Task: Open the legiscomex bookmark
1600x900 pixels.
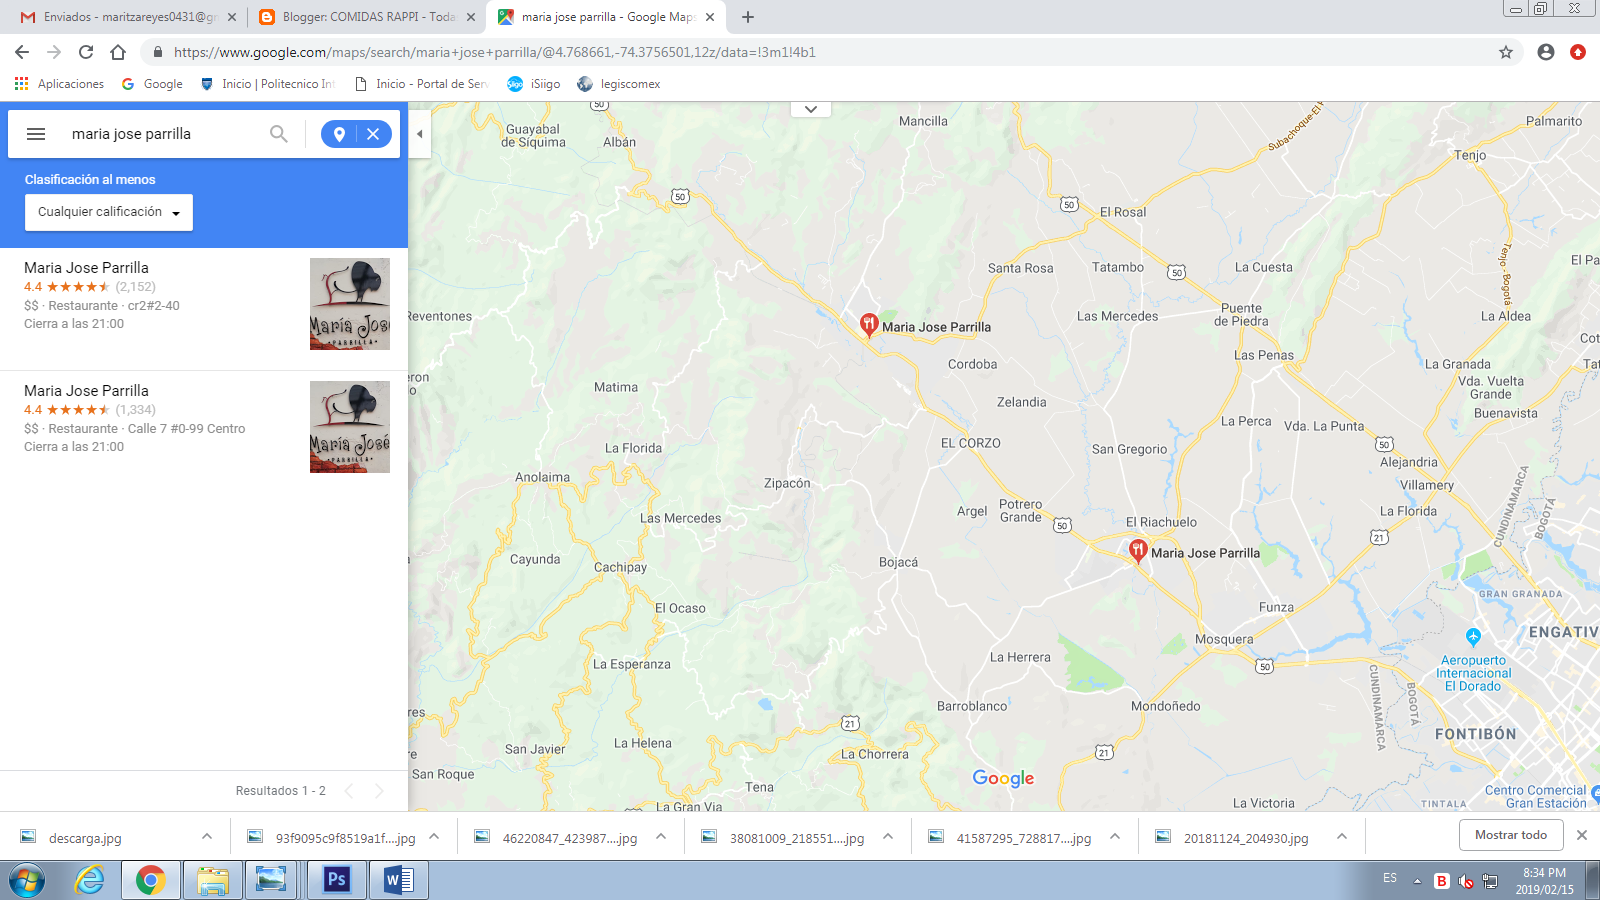Action: 619,84
